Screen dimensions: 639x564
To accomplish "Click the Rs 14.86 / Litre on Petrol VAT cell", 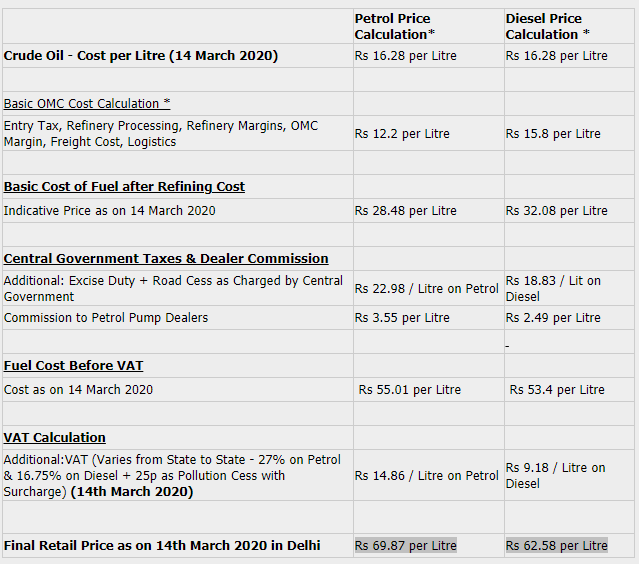I will pos(426,476).
